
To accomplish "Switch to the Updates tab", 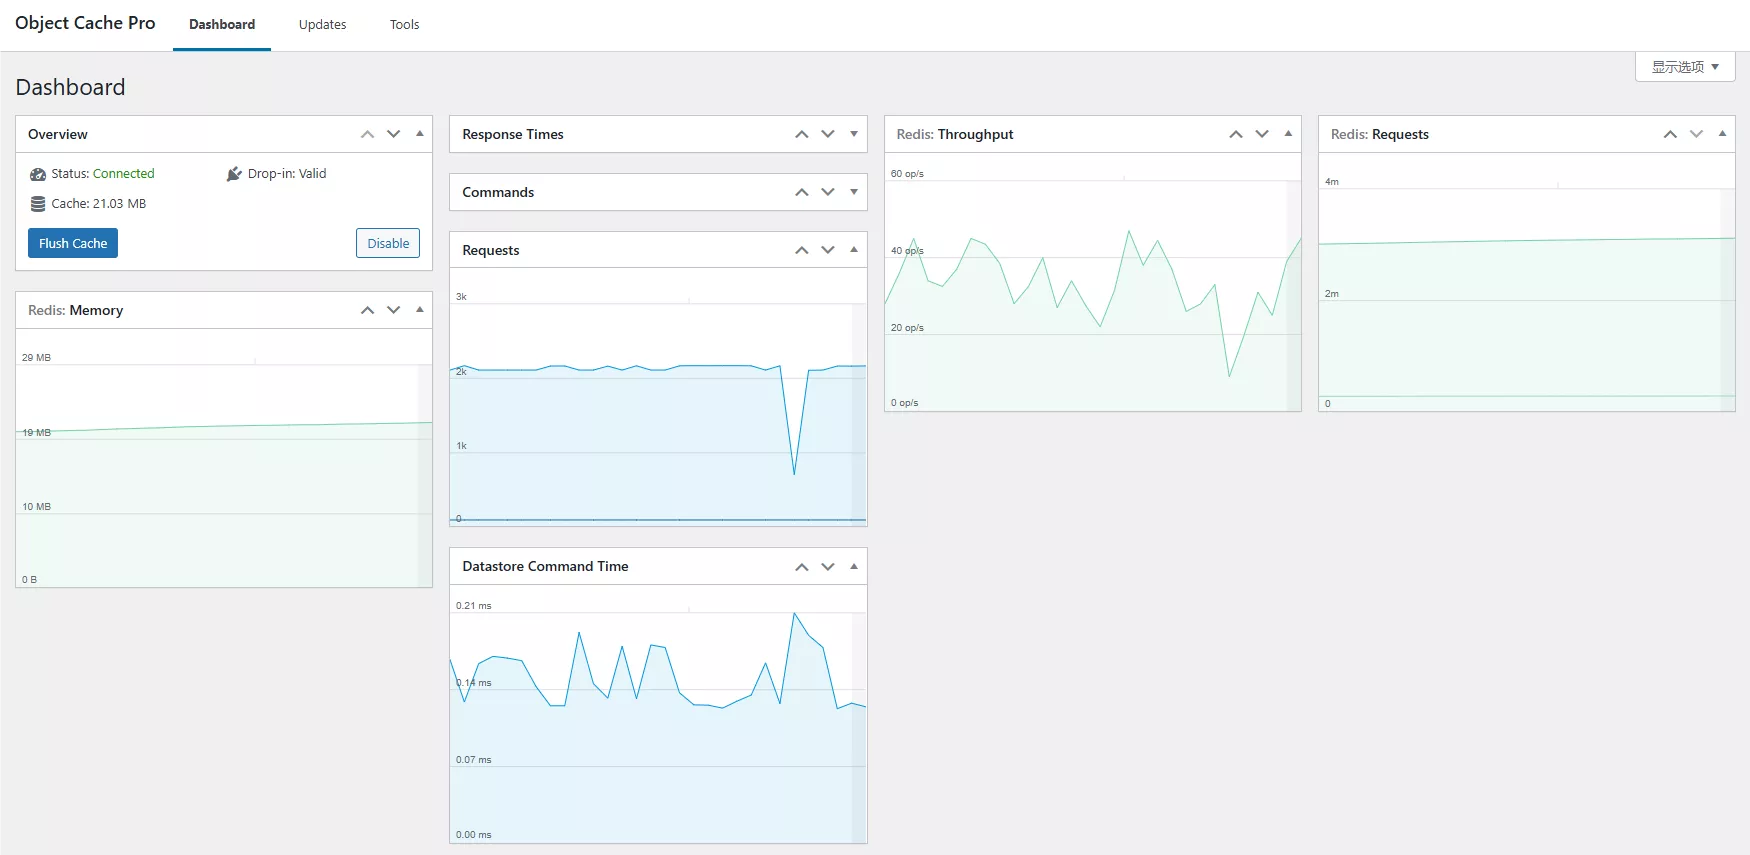I will point(322,25).
